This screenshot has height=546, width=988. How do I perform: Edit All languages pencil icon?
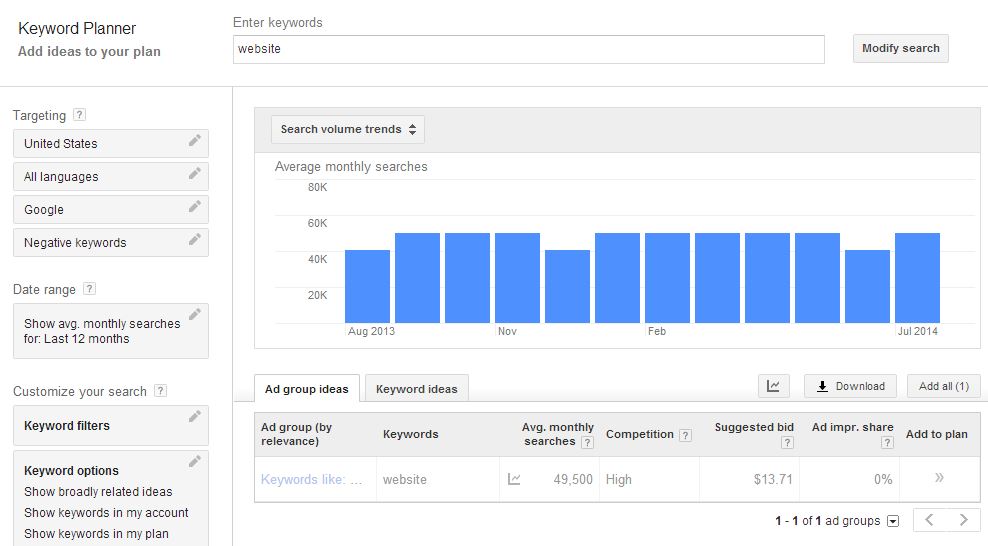click(x=195, y=173)
